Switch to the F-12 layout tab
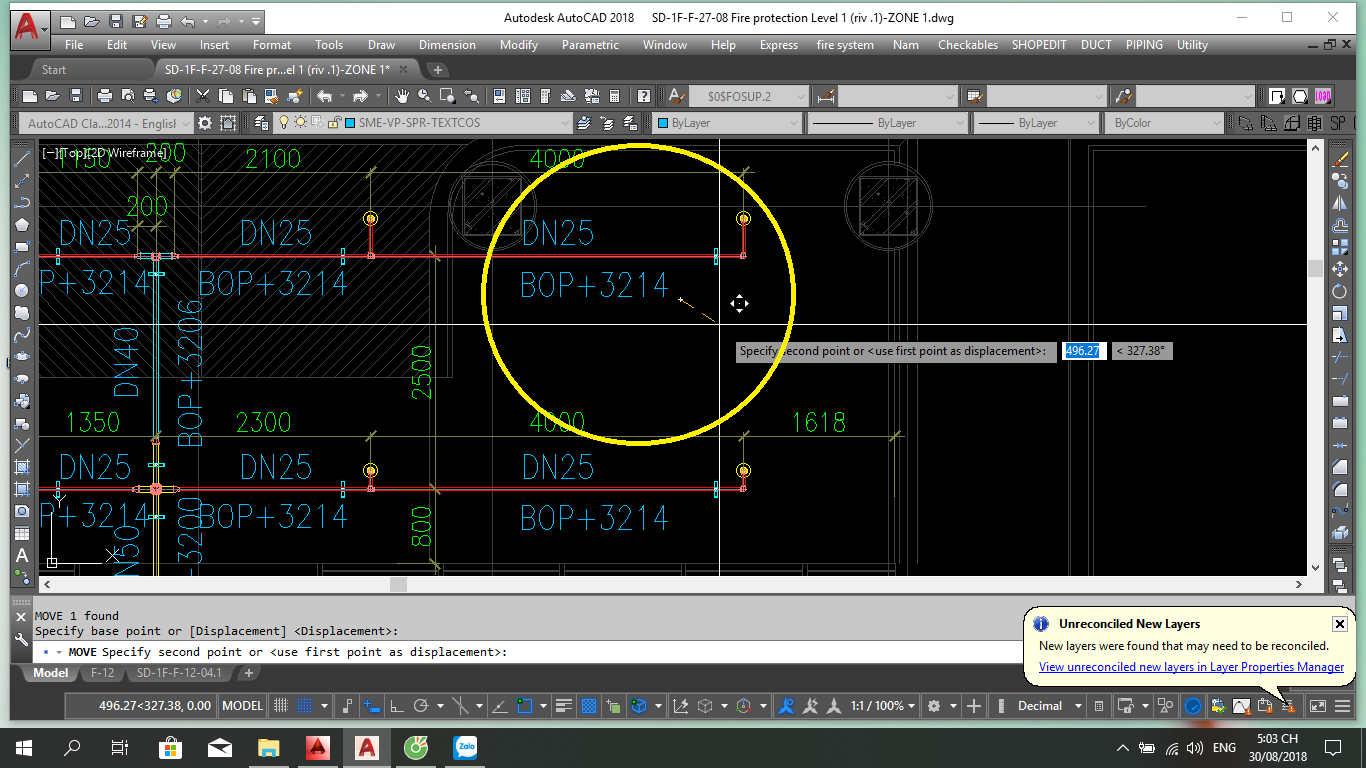1366x768 pixels. click(102, 673)
